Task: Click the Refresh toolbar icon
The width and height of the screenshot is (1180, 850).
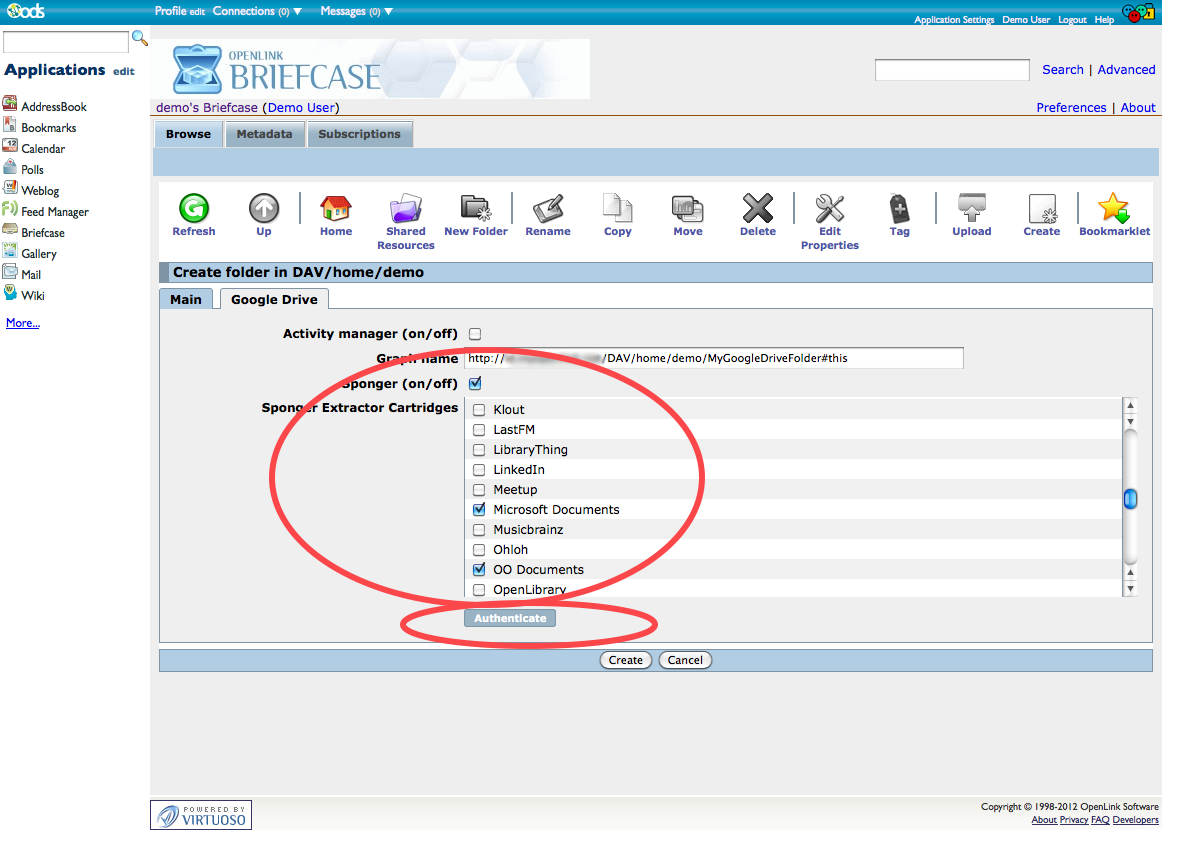Action: (x=193, y=209)
